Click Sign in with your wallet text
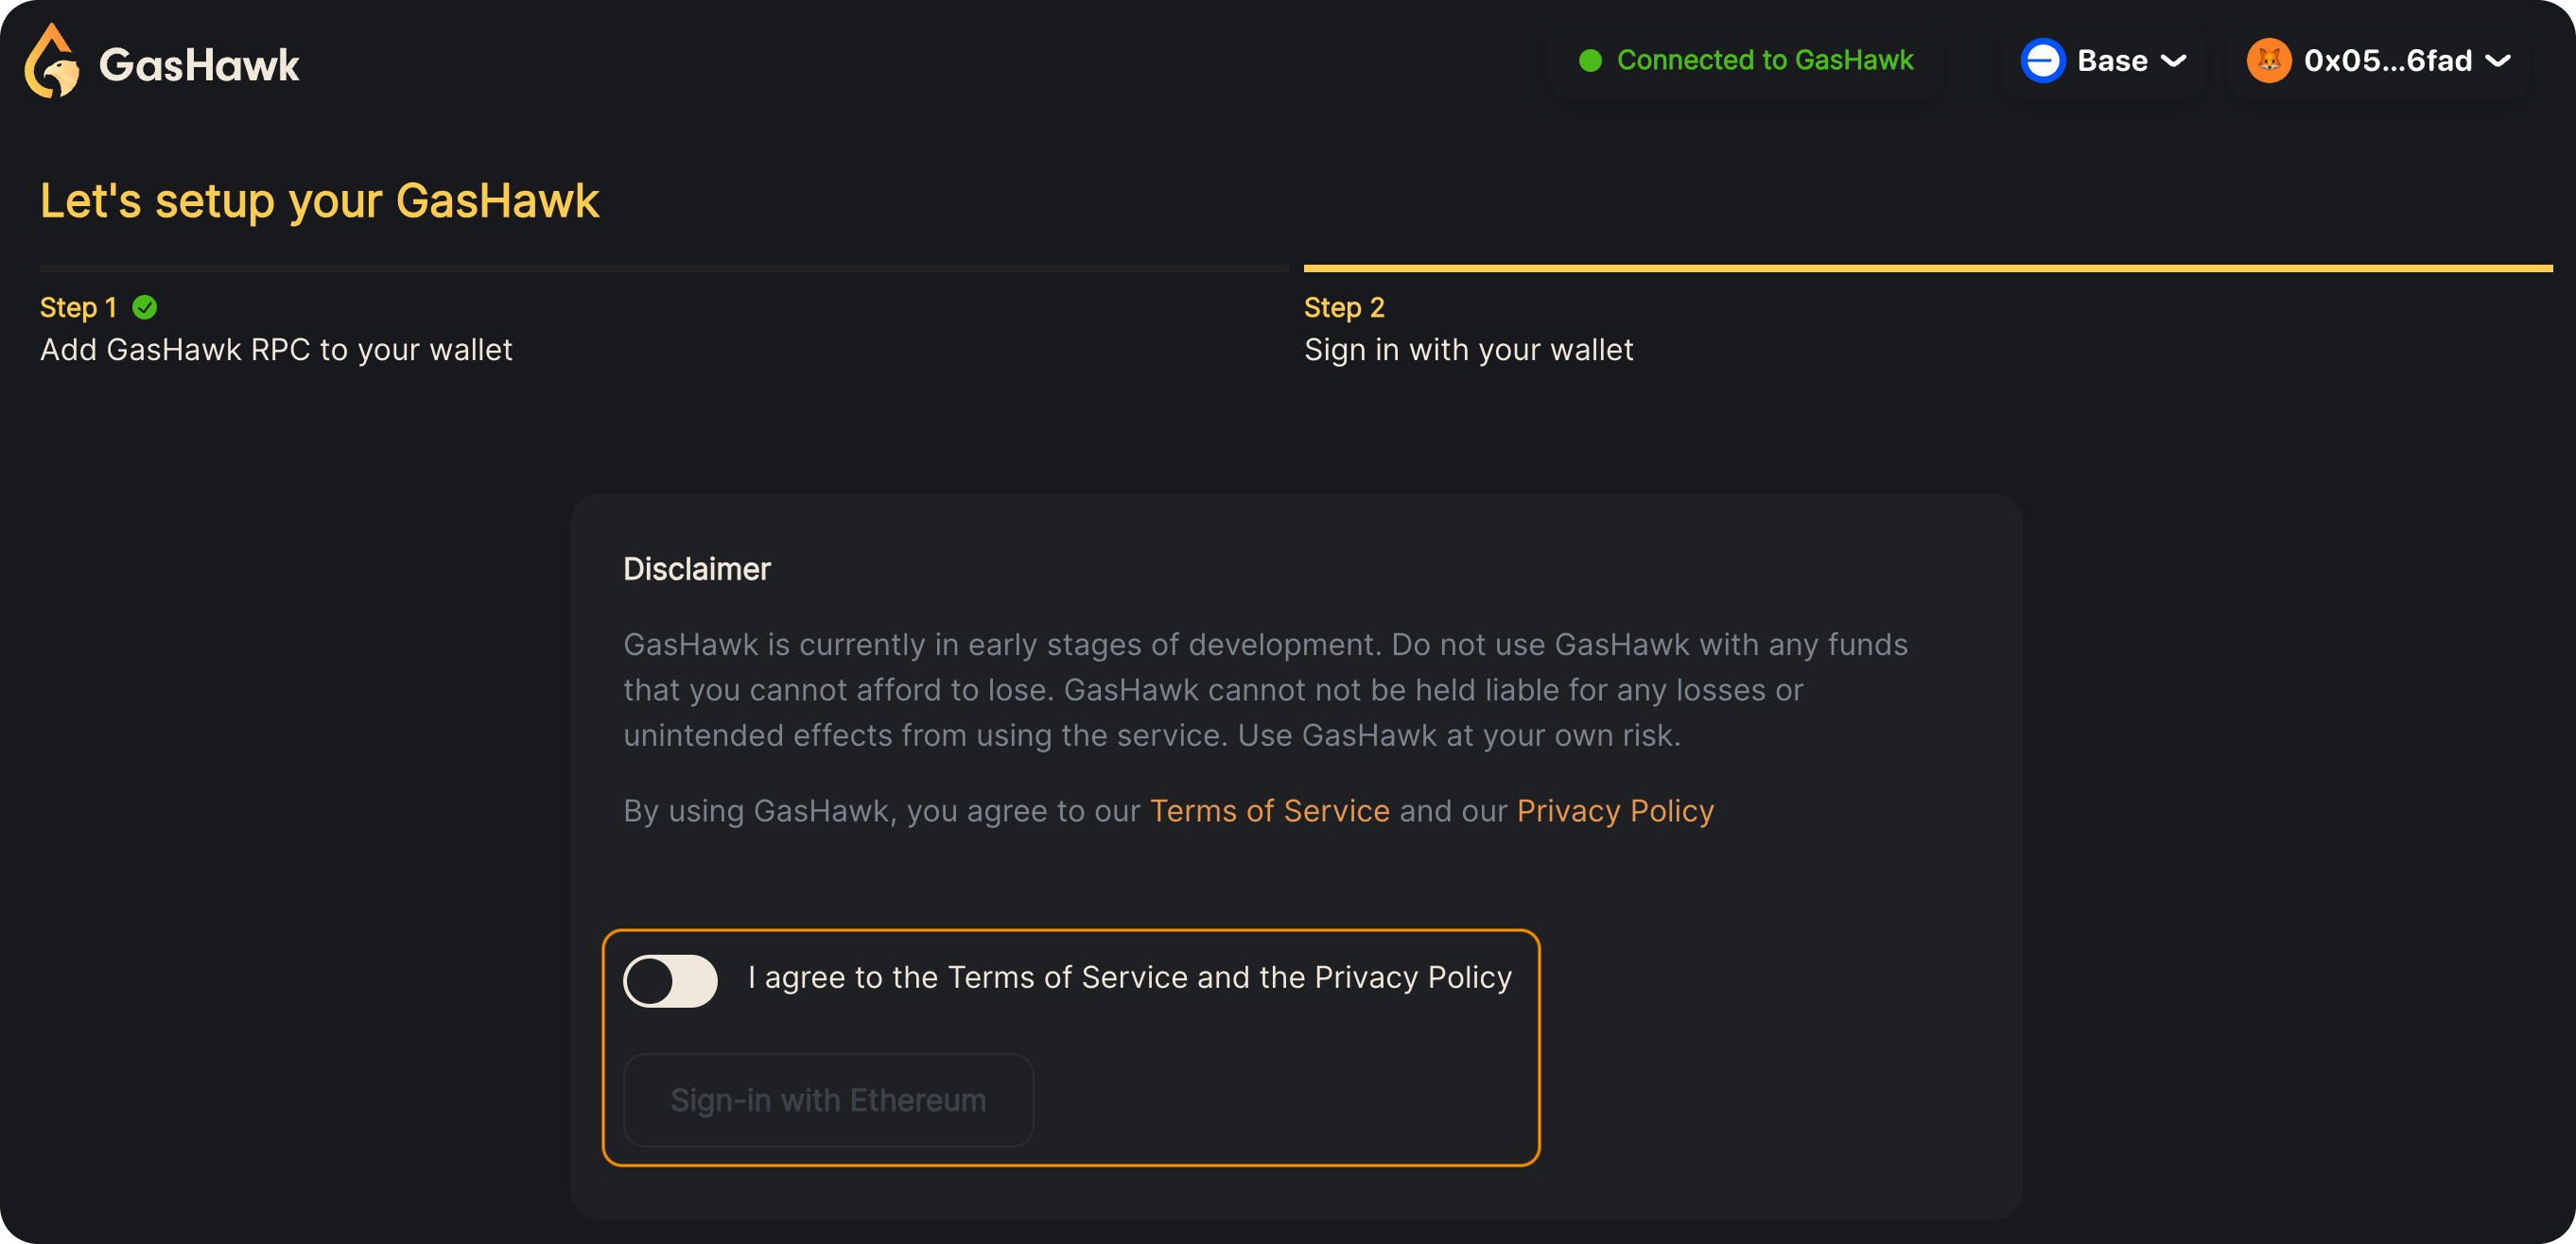Screen dimensions: 2576x1244 click(x=1468, y=350)
